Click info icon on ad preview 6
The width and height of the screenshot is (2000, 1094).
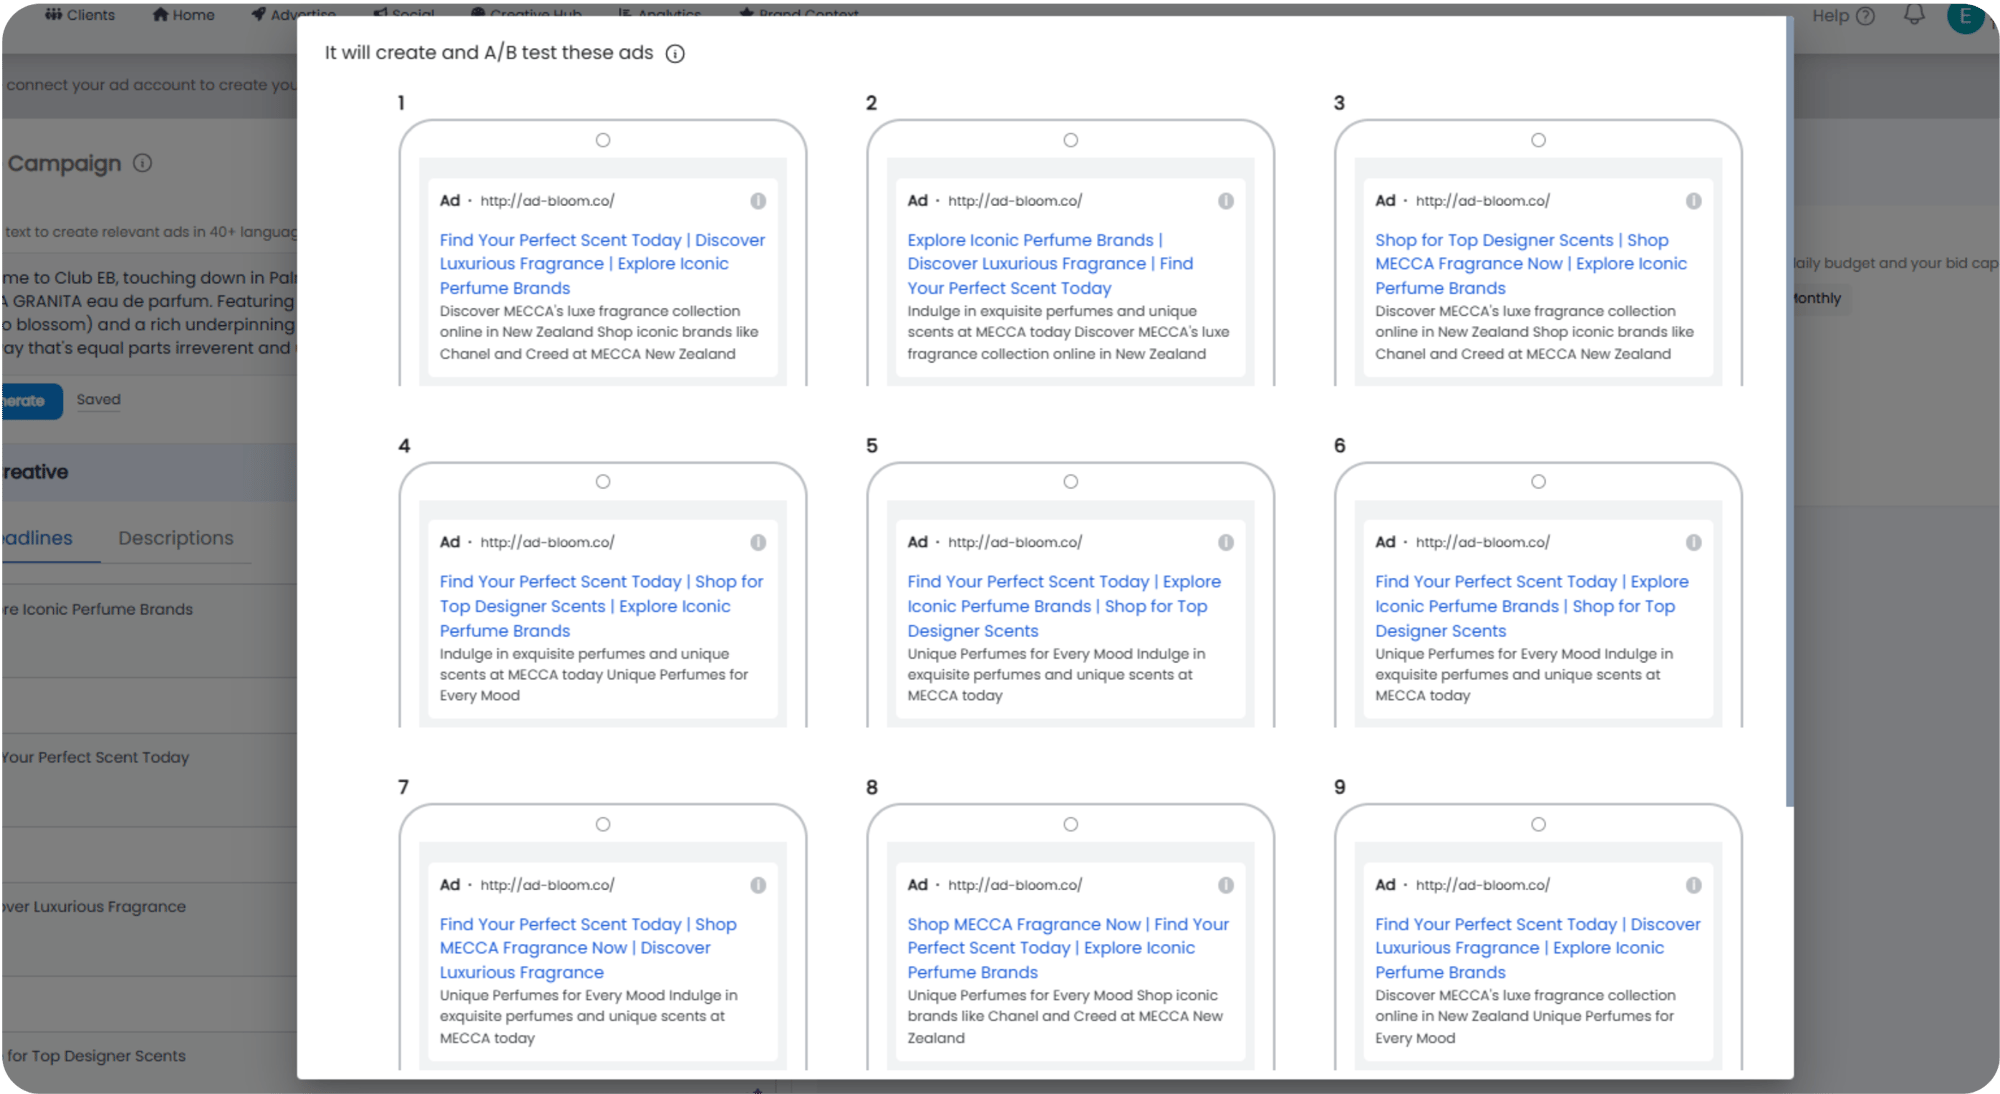tap(1693, 542)
